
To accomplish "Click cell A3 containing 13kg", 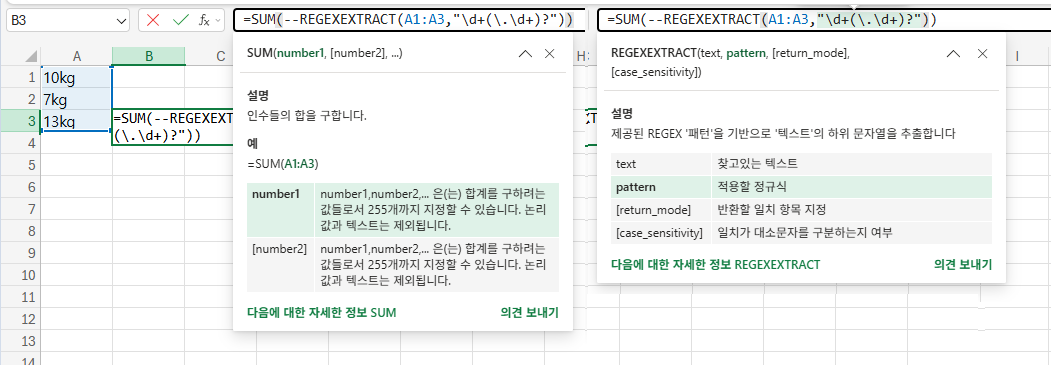I will [76, 121].
